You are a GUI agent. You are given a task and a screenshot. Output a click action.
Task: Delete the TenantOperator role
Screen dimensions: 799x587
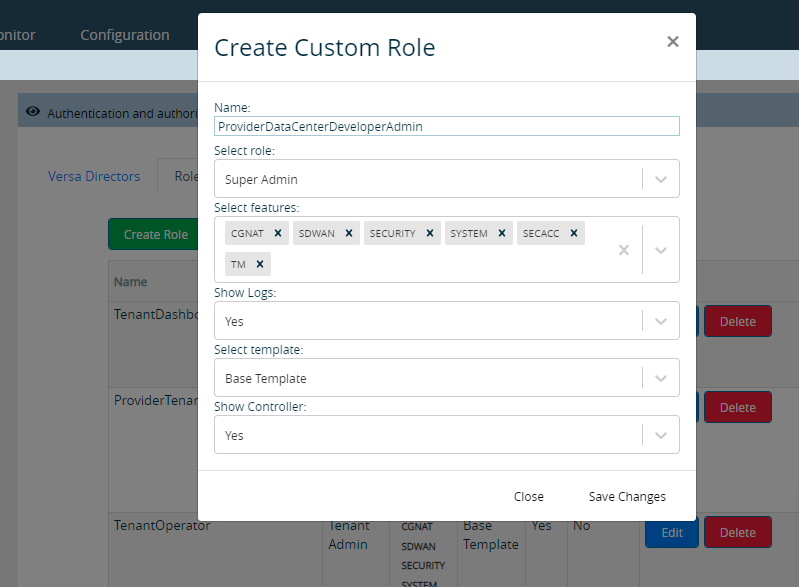point(737,532)
